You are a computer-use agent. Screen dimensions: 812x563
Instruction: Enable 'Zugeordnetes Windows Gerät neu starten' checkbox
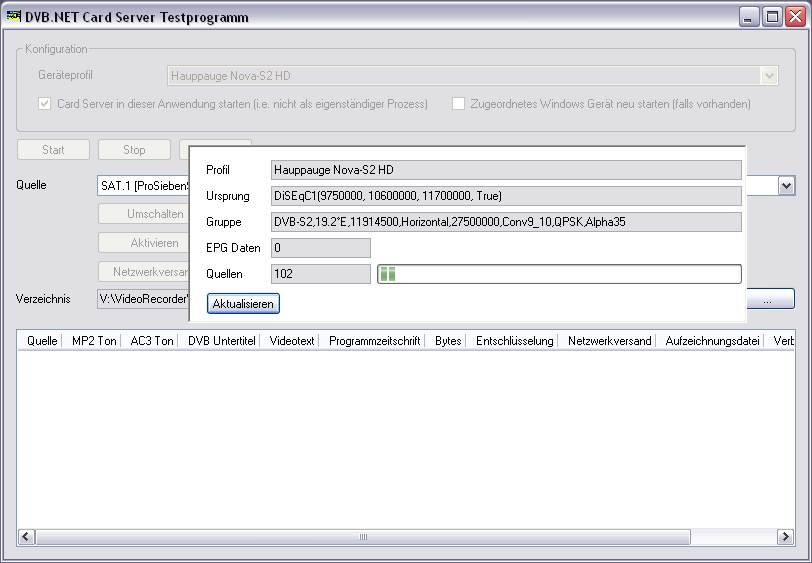point(459,104)
